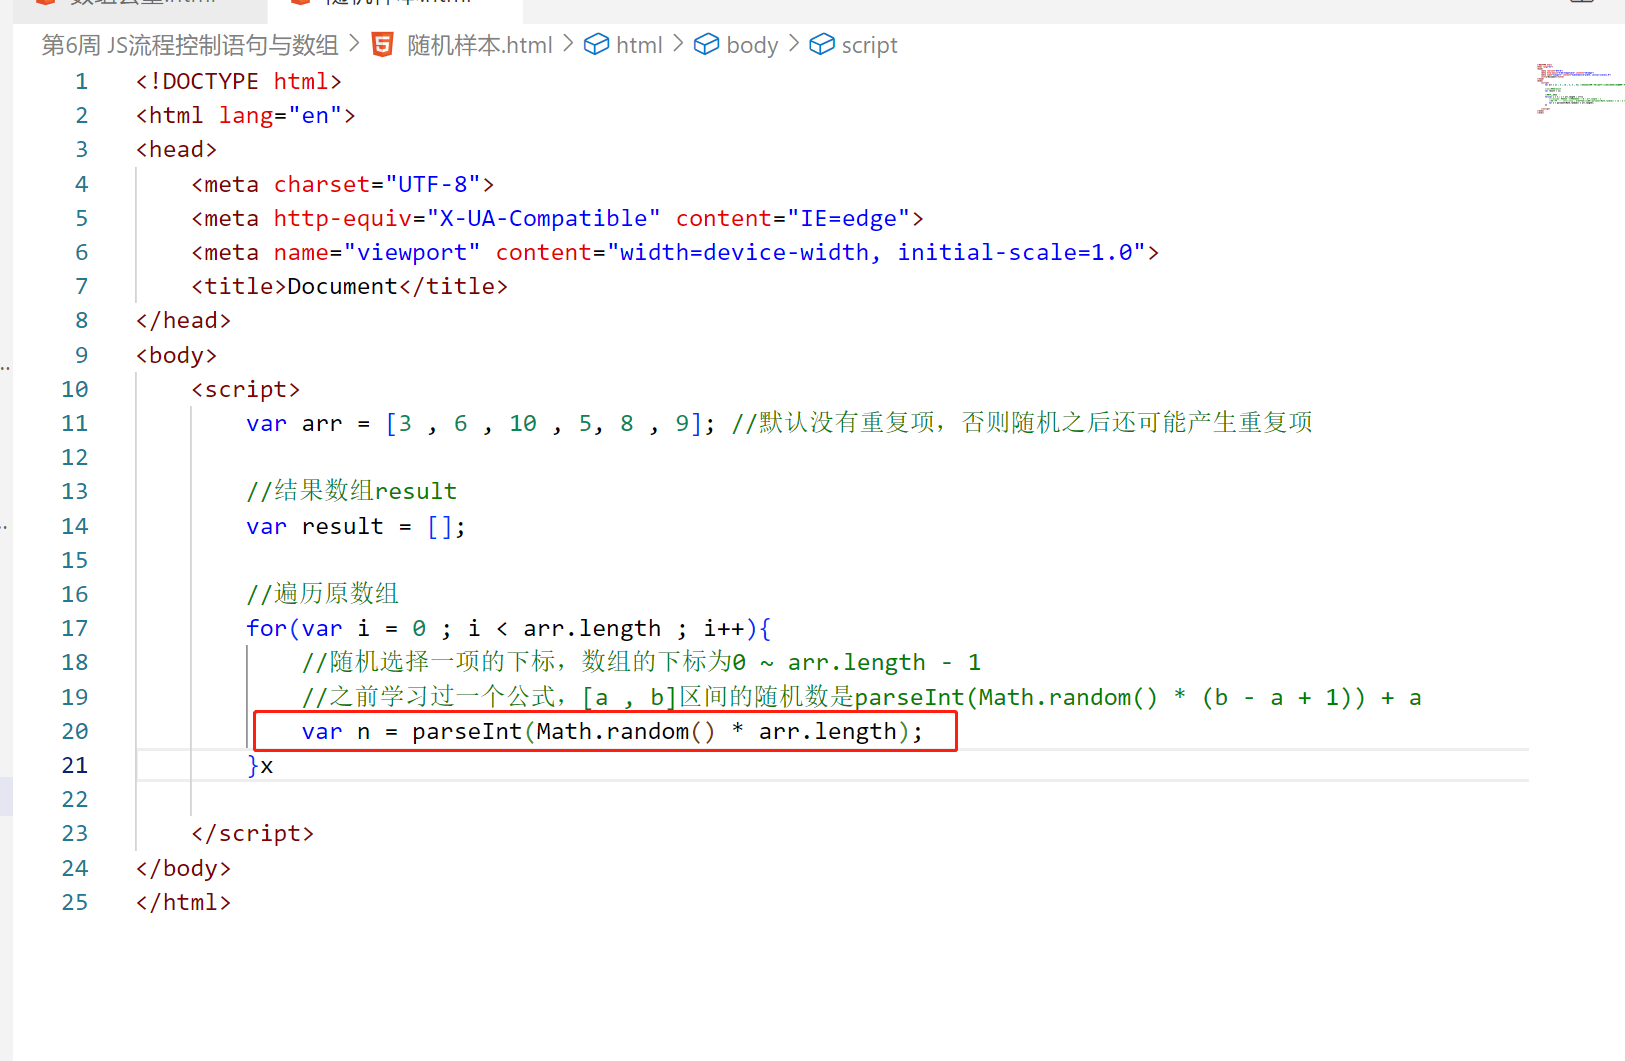1625x1061 pixels.
Task: Click the HTML5 file icon in breadcrumb
Action: 382,45
